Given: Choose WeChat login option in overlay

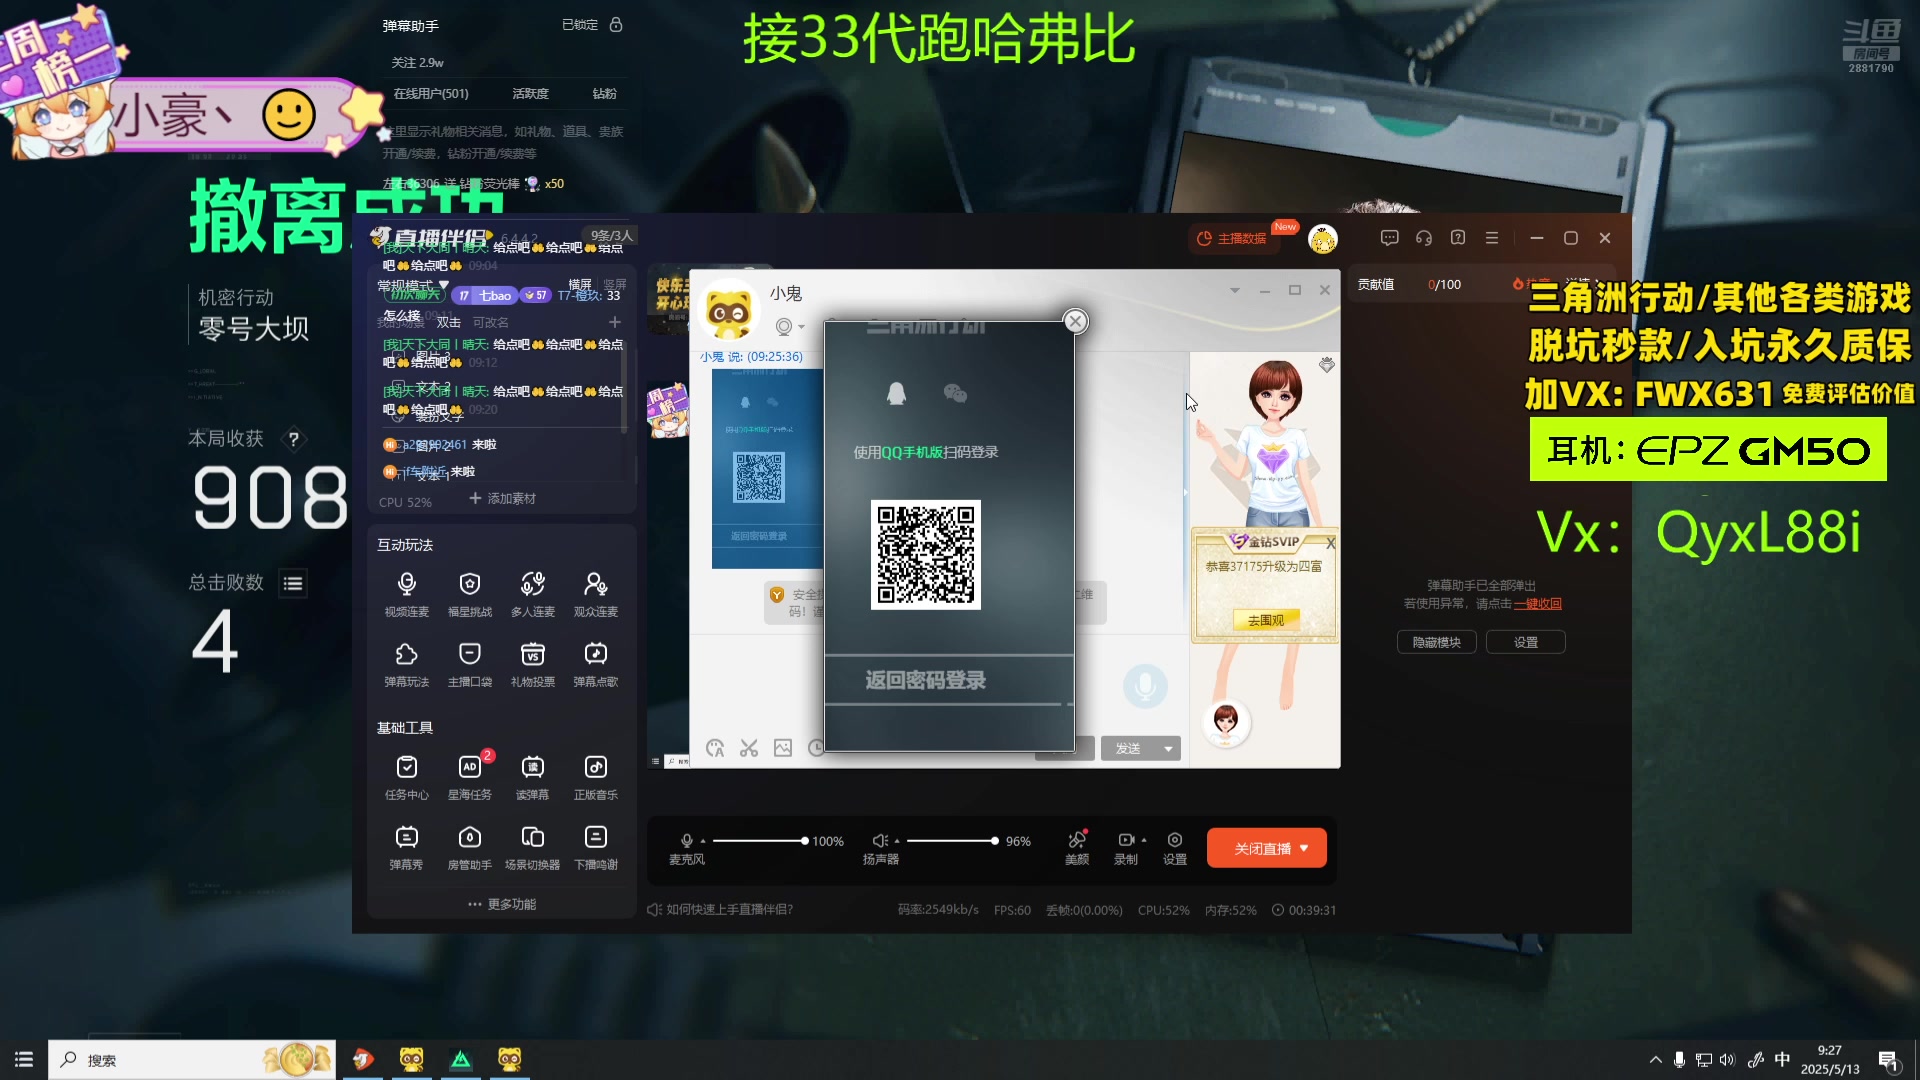Looking at the screenshot, I should point(955,393).
